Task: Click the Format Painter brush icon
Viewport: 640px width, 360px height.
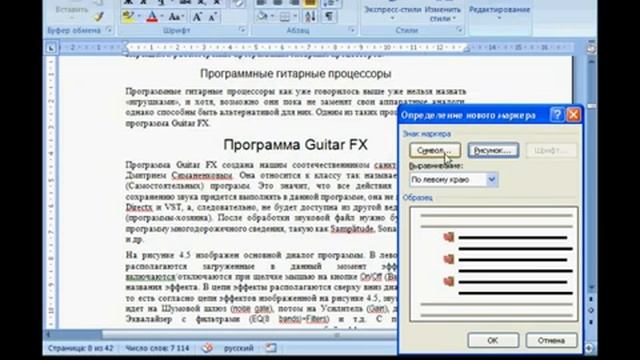Action: coord(98,17)
